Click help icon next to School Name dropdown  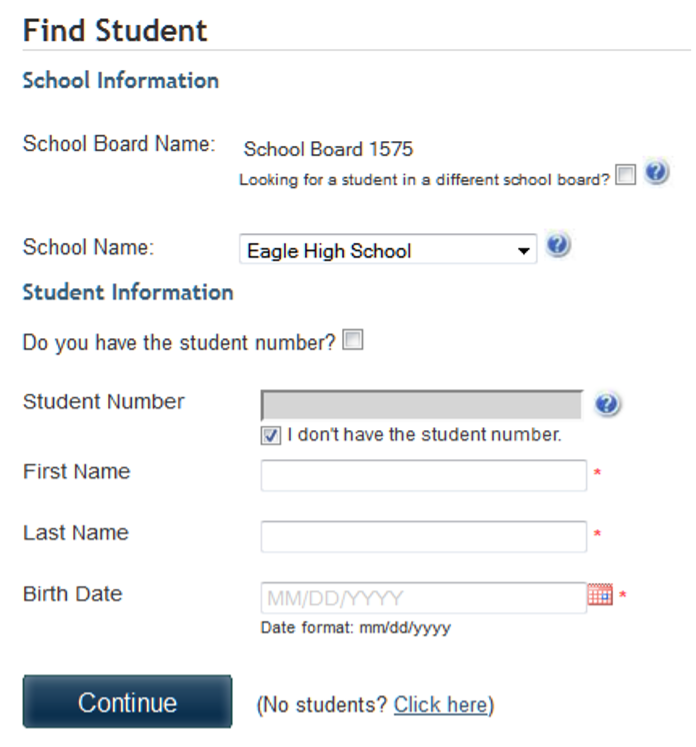[558, 246]
